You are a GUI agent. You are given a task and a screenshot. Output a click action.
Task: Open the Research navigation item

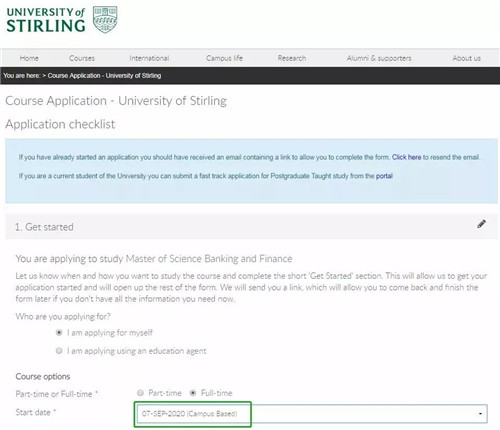click(x=292, y=58)
